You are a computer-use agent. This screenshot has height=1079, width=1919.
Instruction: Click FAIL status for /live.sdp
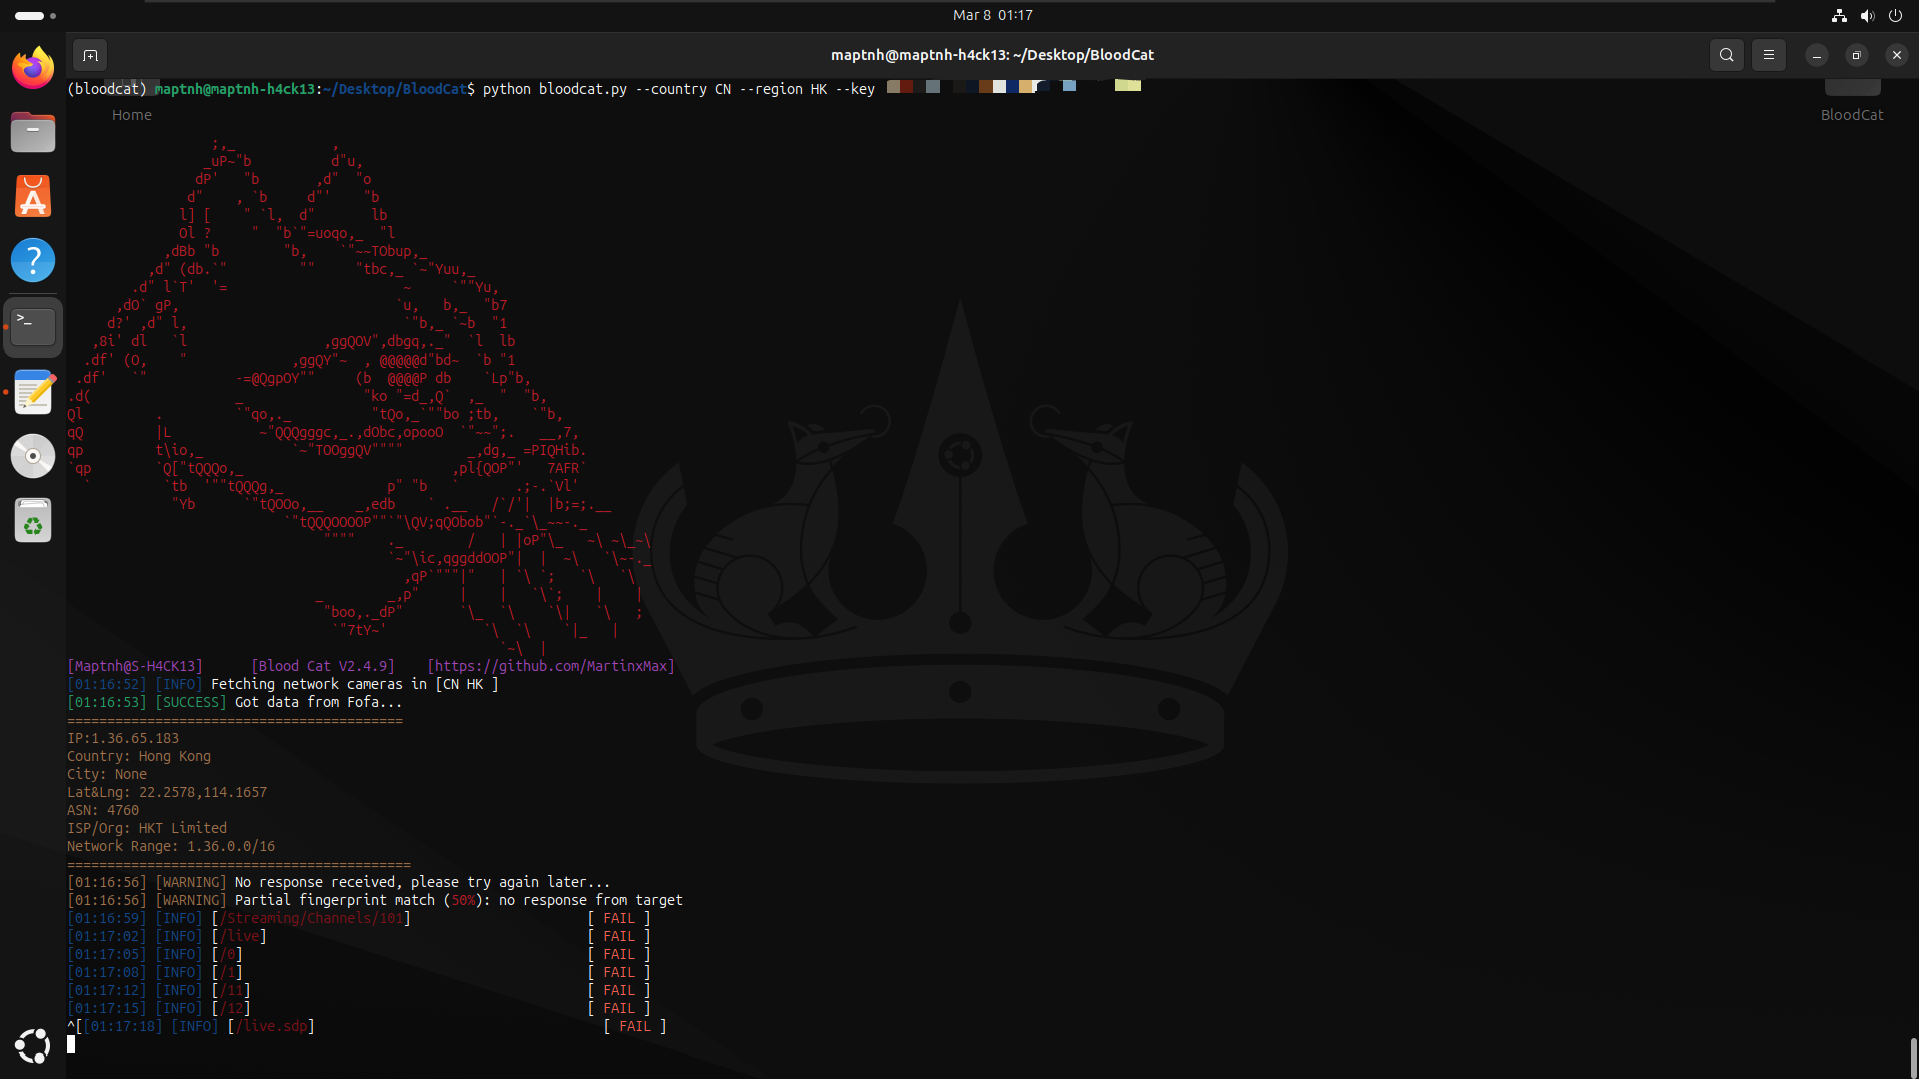click(635, 1026)
